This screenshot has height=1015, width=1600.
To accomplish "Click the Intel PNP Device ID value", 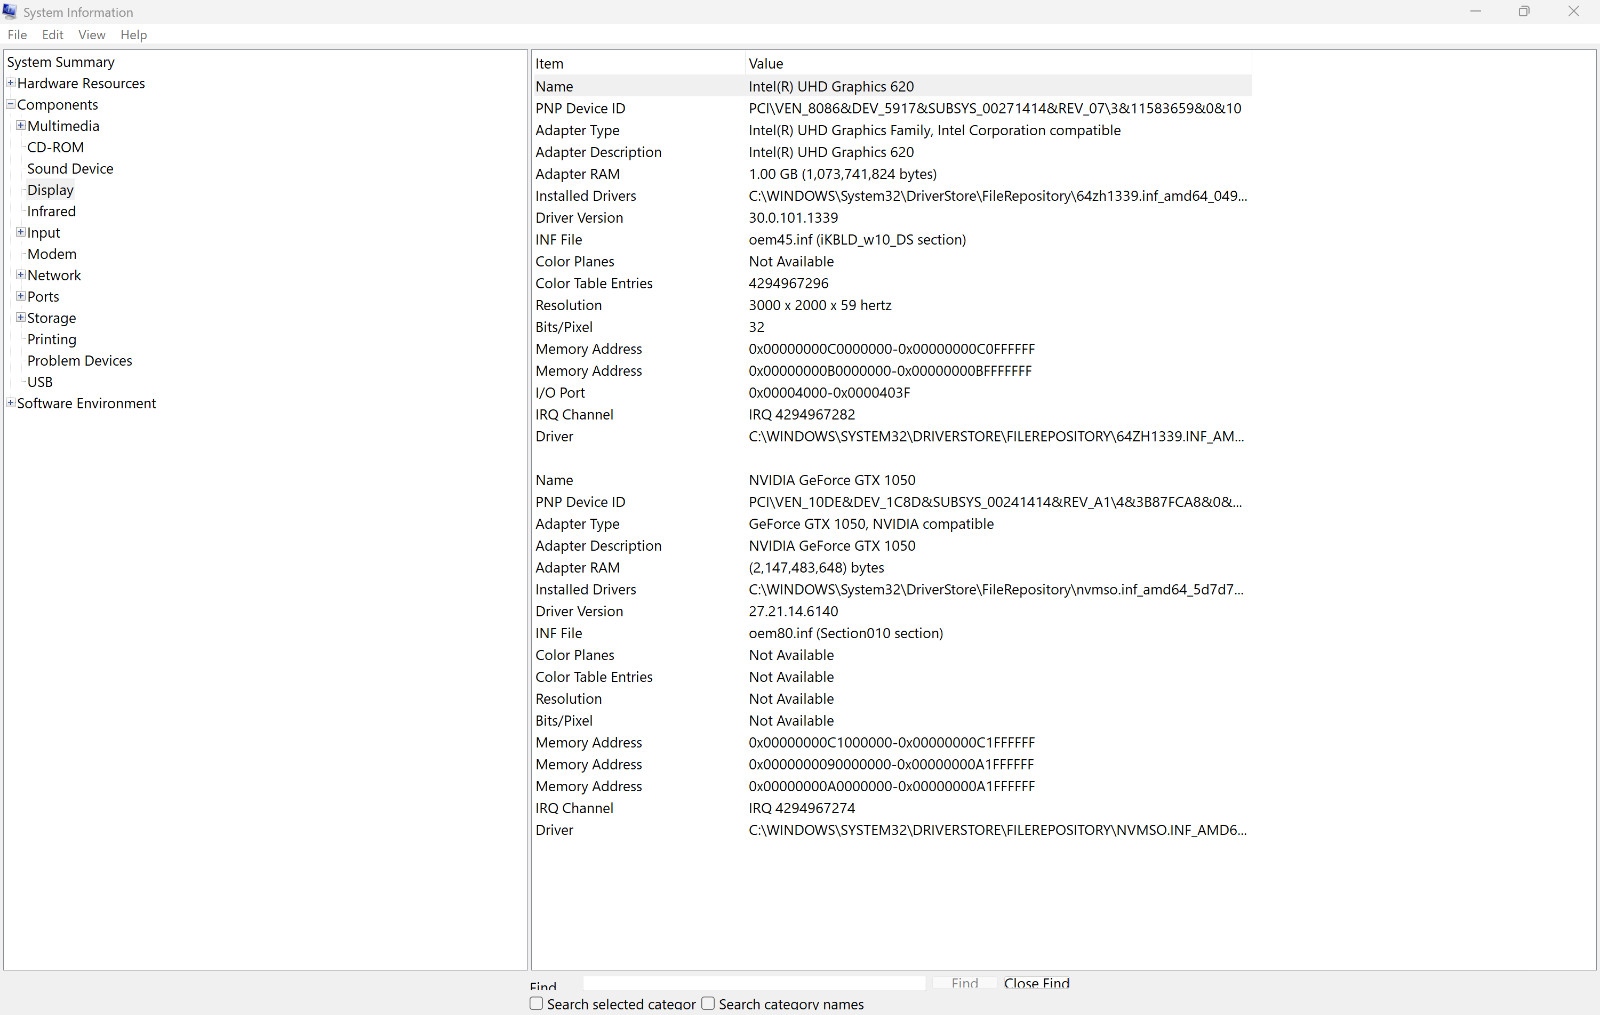I will pos(995,109).
